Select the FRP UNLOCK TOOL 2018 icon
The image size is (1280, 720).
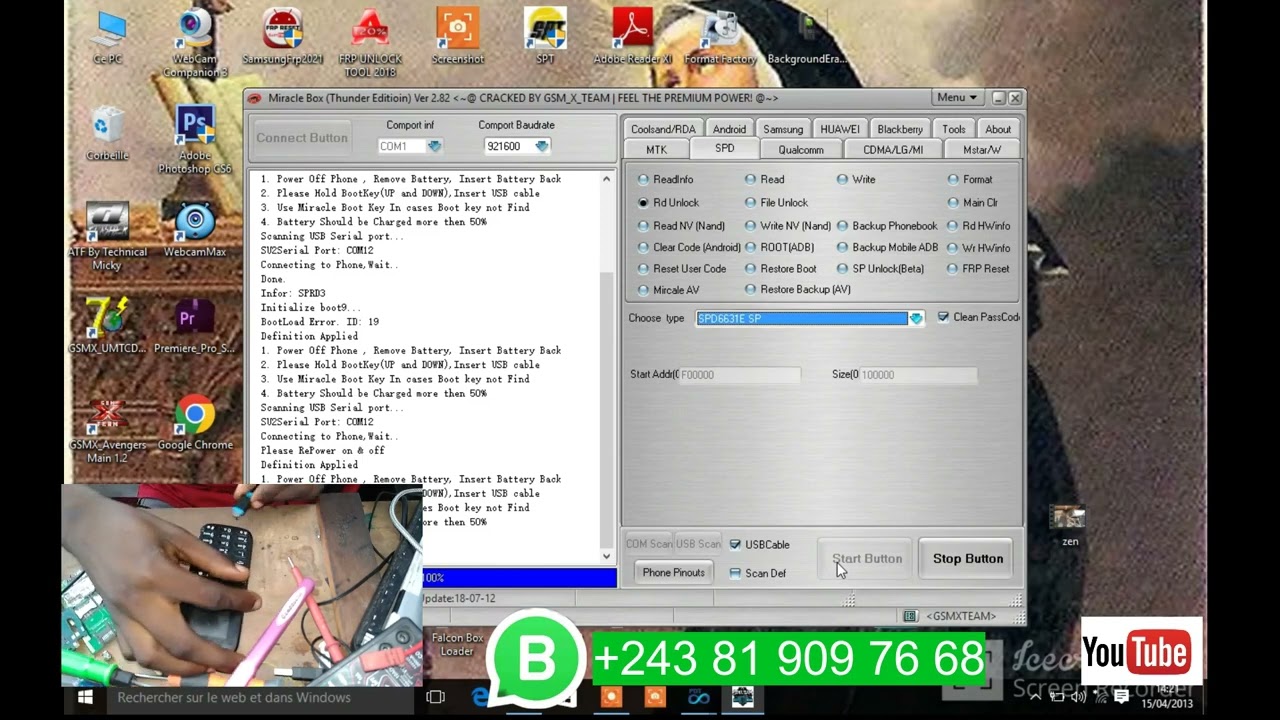pyautogui.click(x=370, y=43)
